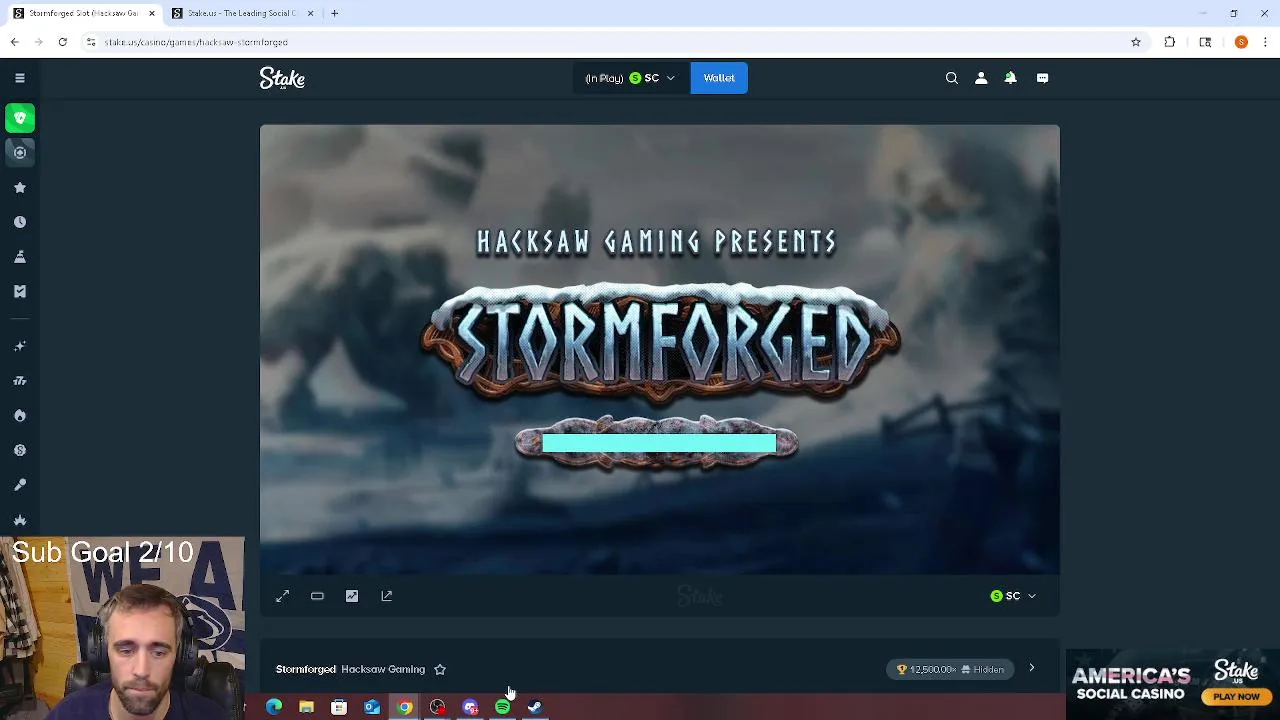1280x720 pixels.
Task: Open Recent clock icon in sidebar
Action: click(19, 222)
